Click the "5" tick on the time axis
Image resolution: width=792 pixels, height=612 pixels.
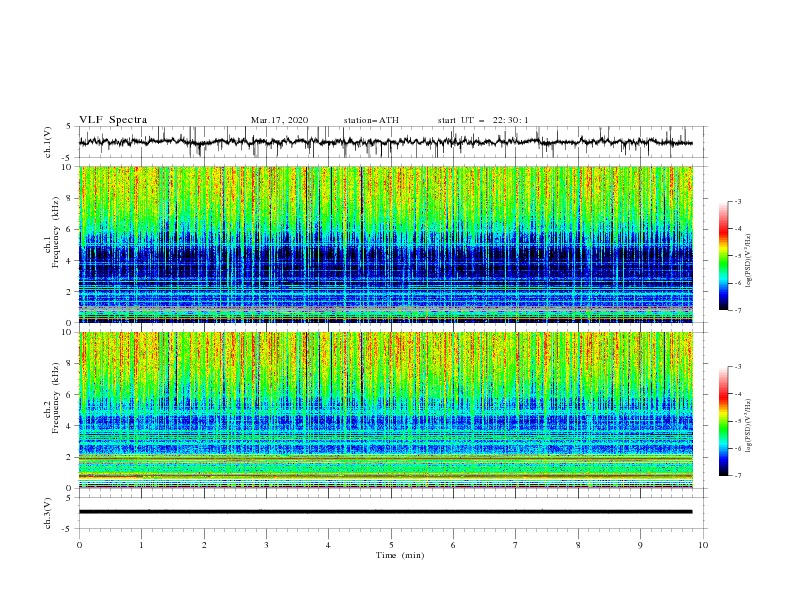click(391, 545)
